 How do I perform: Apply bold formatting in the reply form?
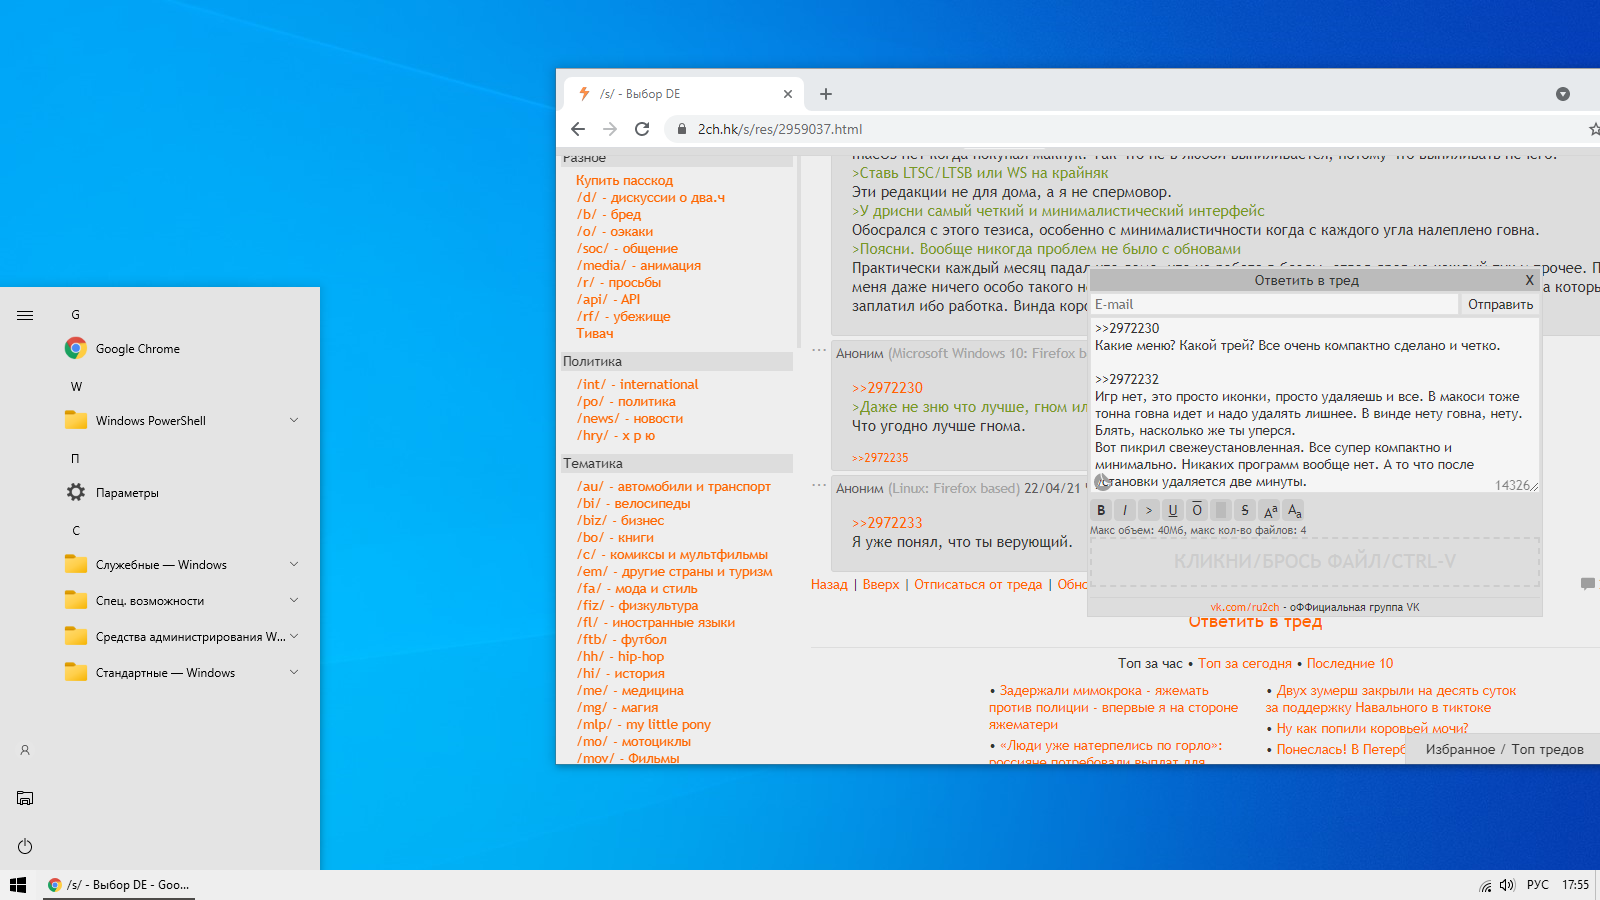[x=1101, y=510]
